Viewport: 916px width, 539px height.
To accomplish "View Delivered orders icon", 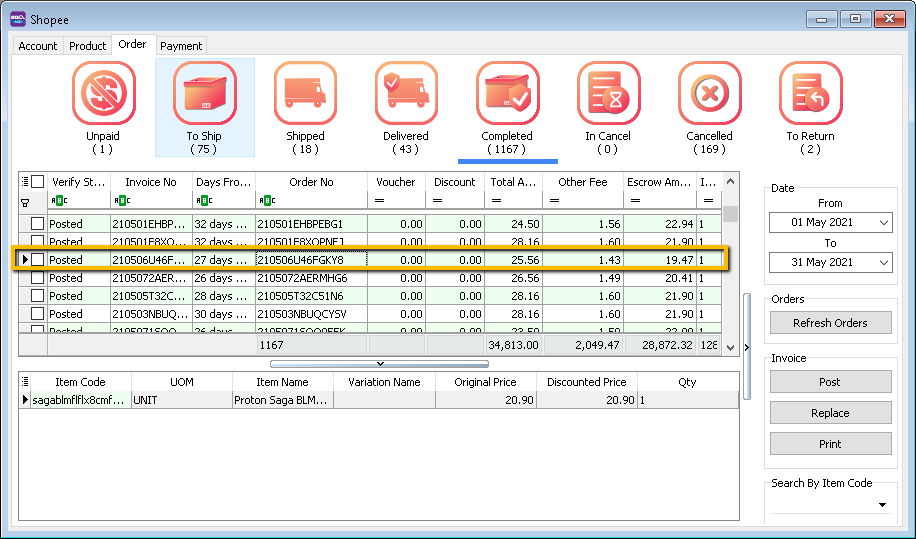I will [x=406, y=94].
